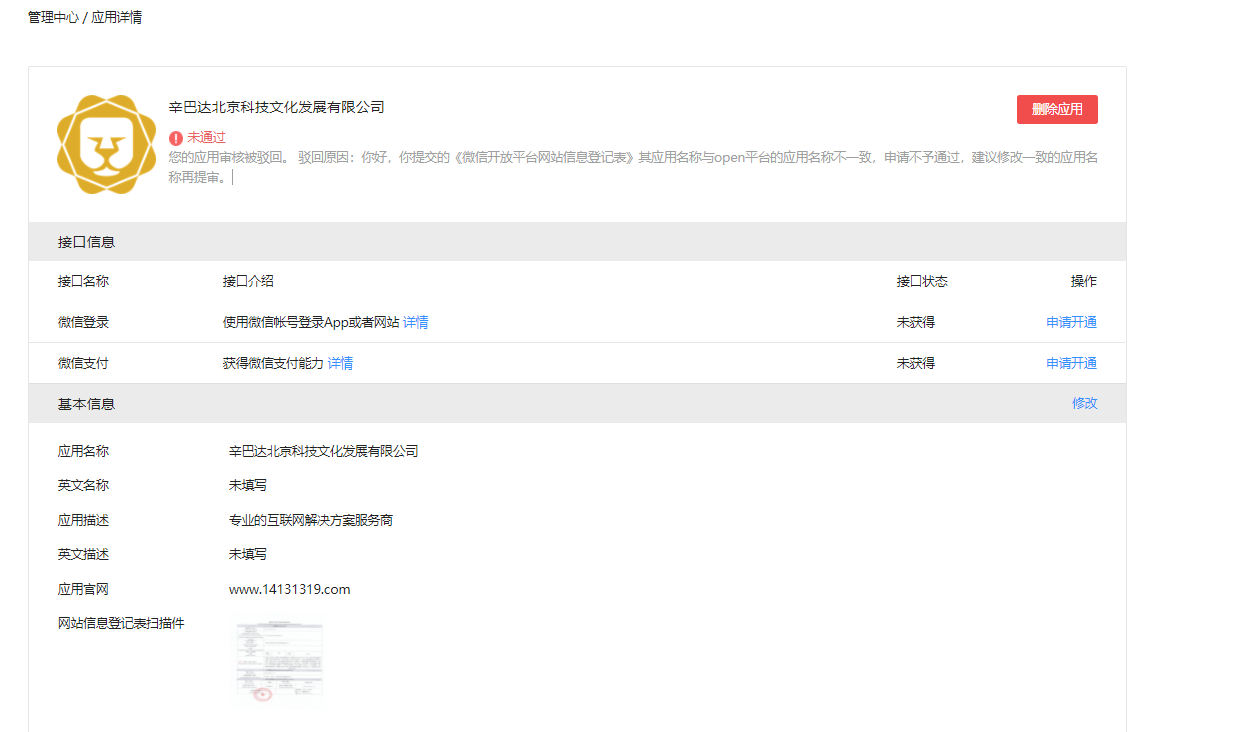Click the 获得微信支付能力 description
This screenshot has width=1257, height=732.
tap(273, 363)
